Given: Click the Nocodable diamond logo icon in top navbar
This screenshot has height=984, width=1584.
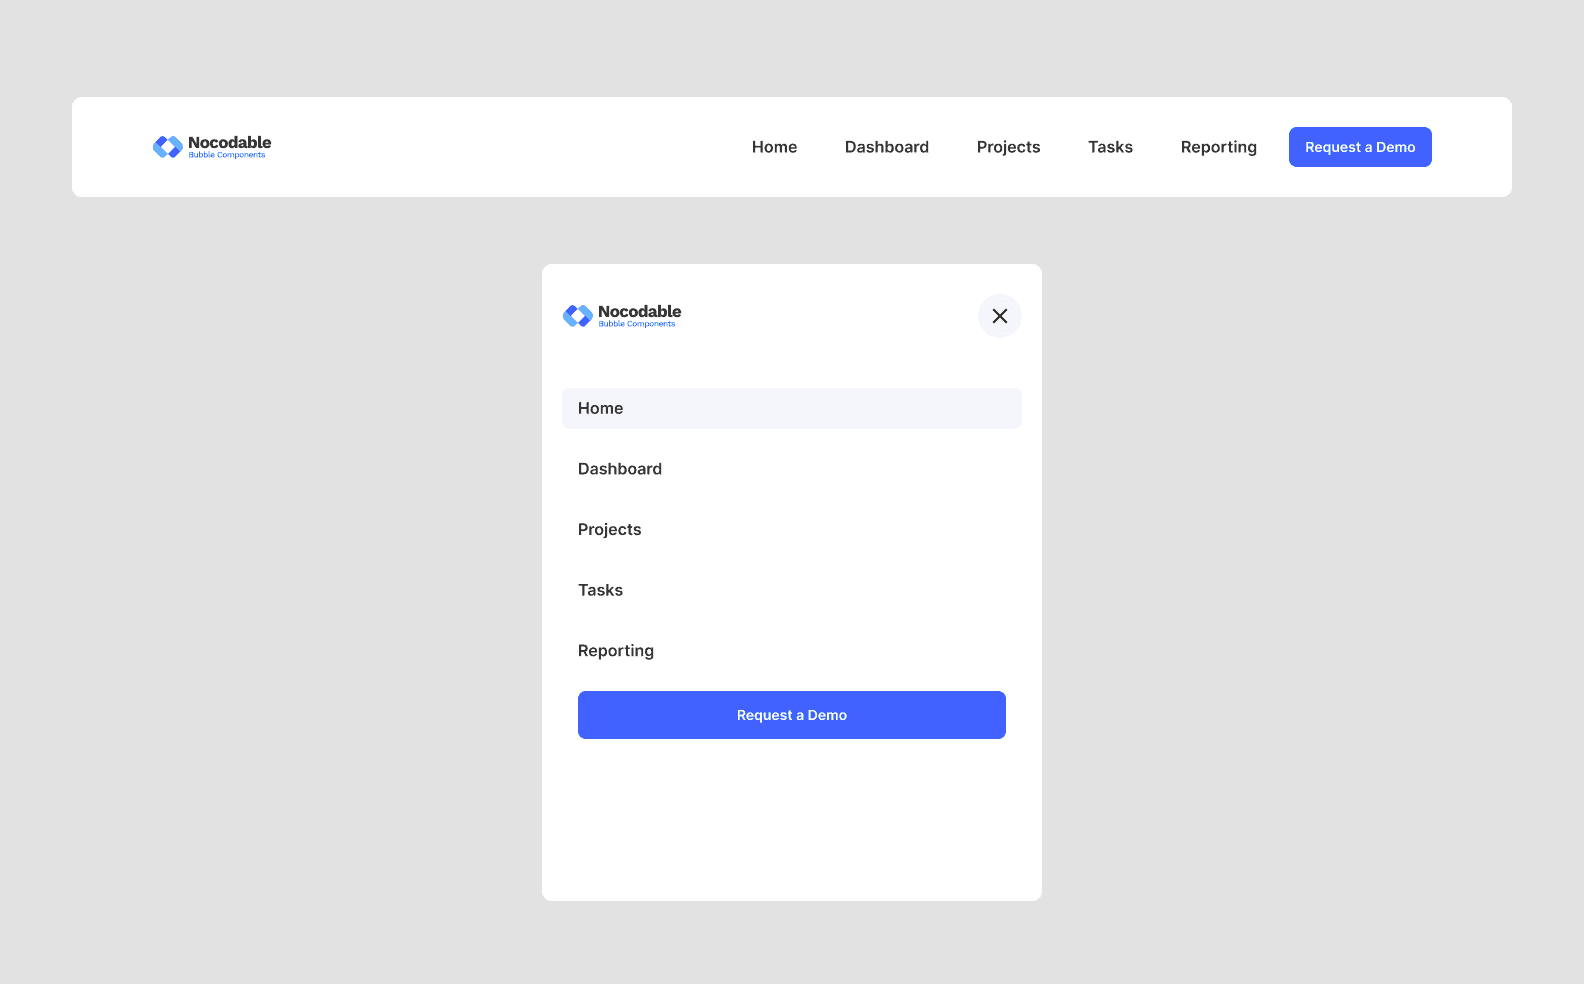Looking at the screenshot, I should point(168,147).
